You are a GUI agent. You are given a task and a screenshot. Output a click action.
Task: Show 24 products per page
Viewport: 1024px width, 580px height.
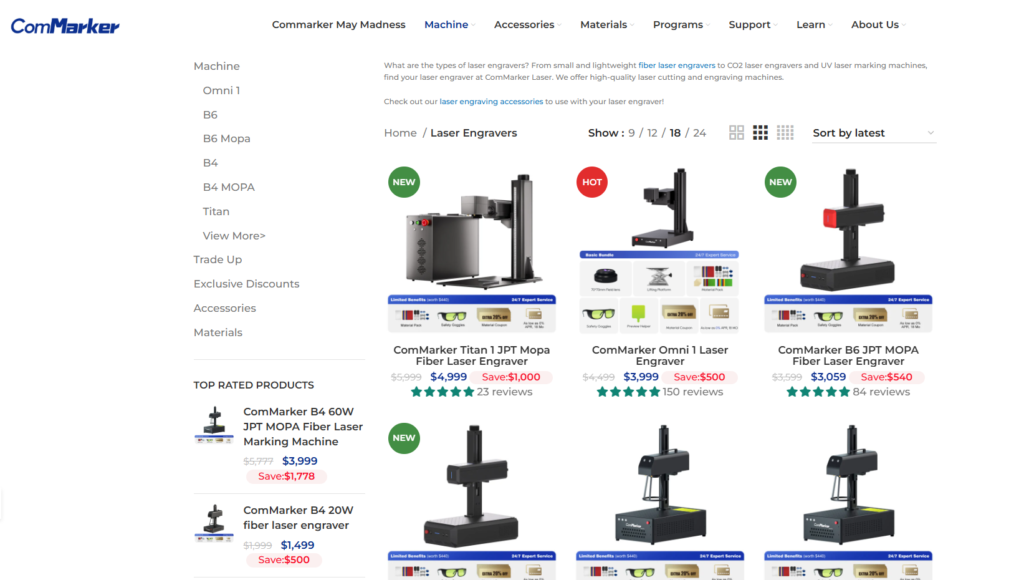(x=699, y=133)
